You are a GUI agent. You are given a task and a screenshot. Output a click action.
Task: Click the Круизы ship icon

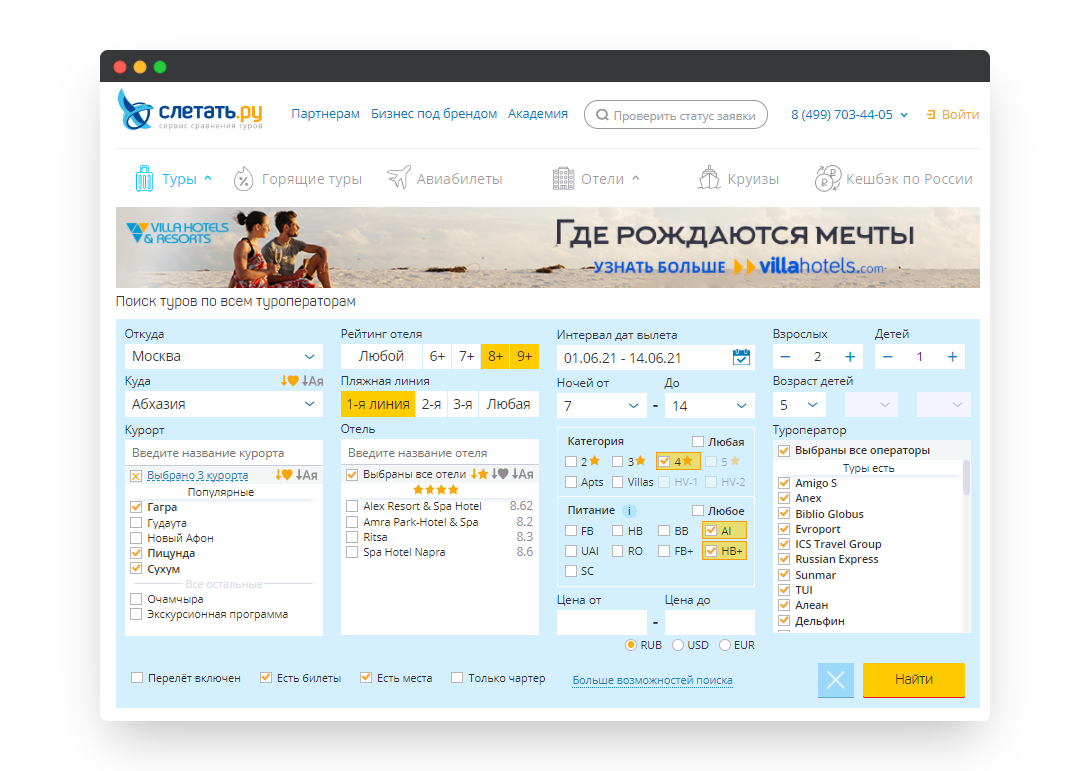point(709,179)
